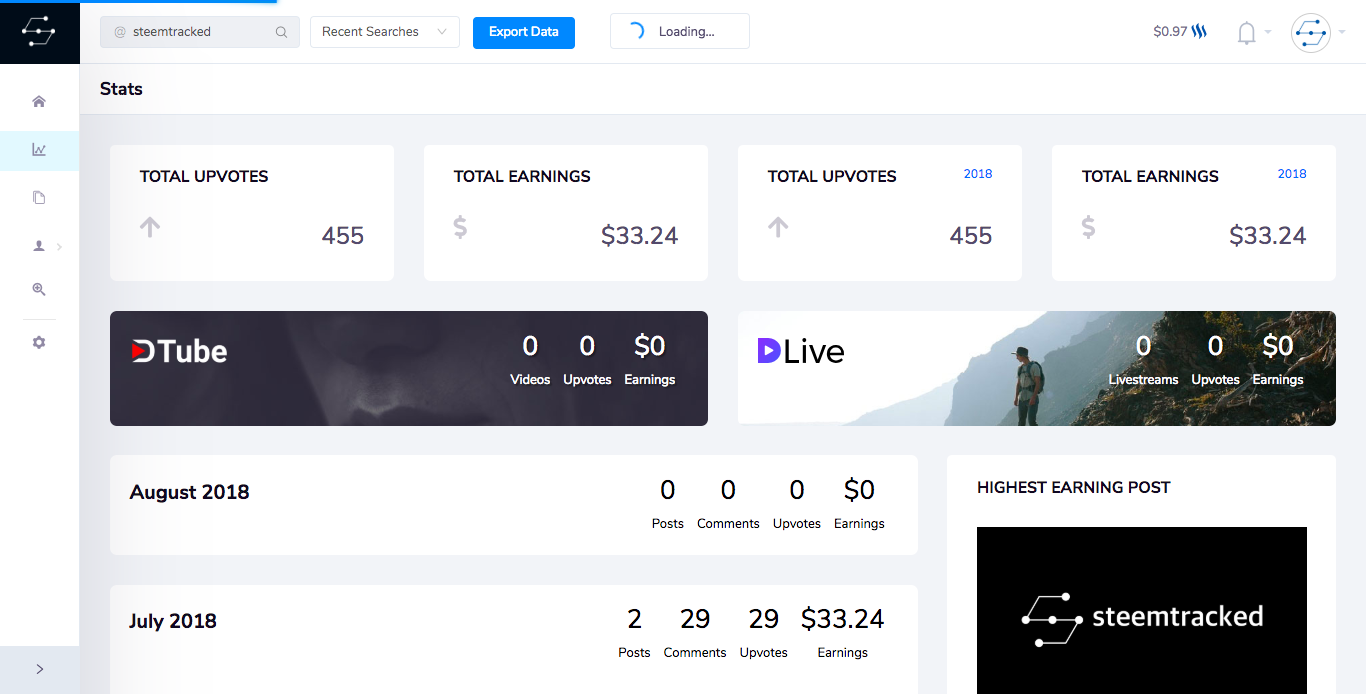Expand the dropdown arrow beside the avatar
The width and height of the screenshot is (1366, 694).
point(1342,32)
